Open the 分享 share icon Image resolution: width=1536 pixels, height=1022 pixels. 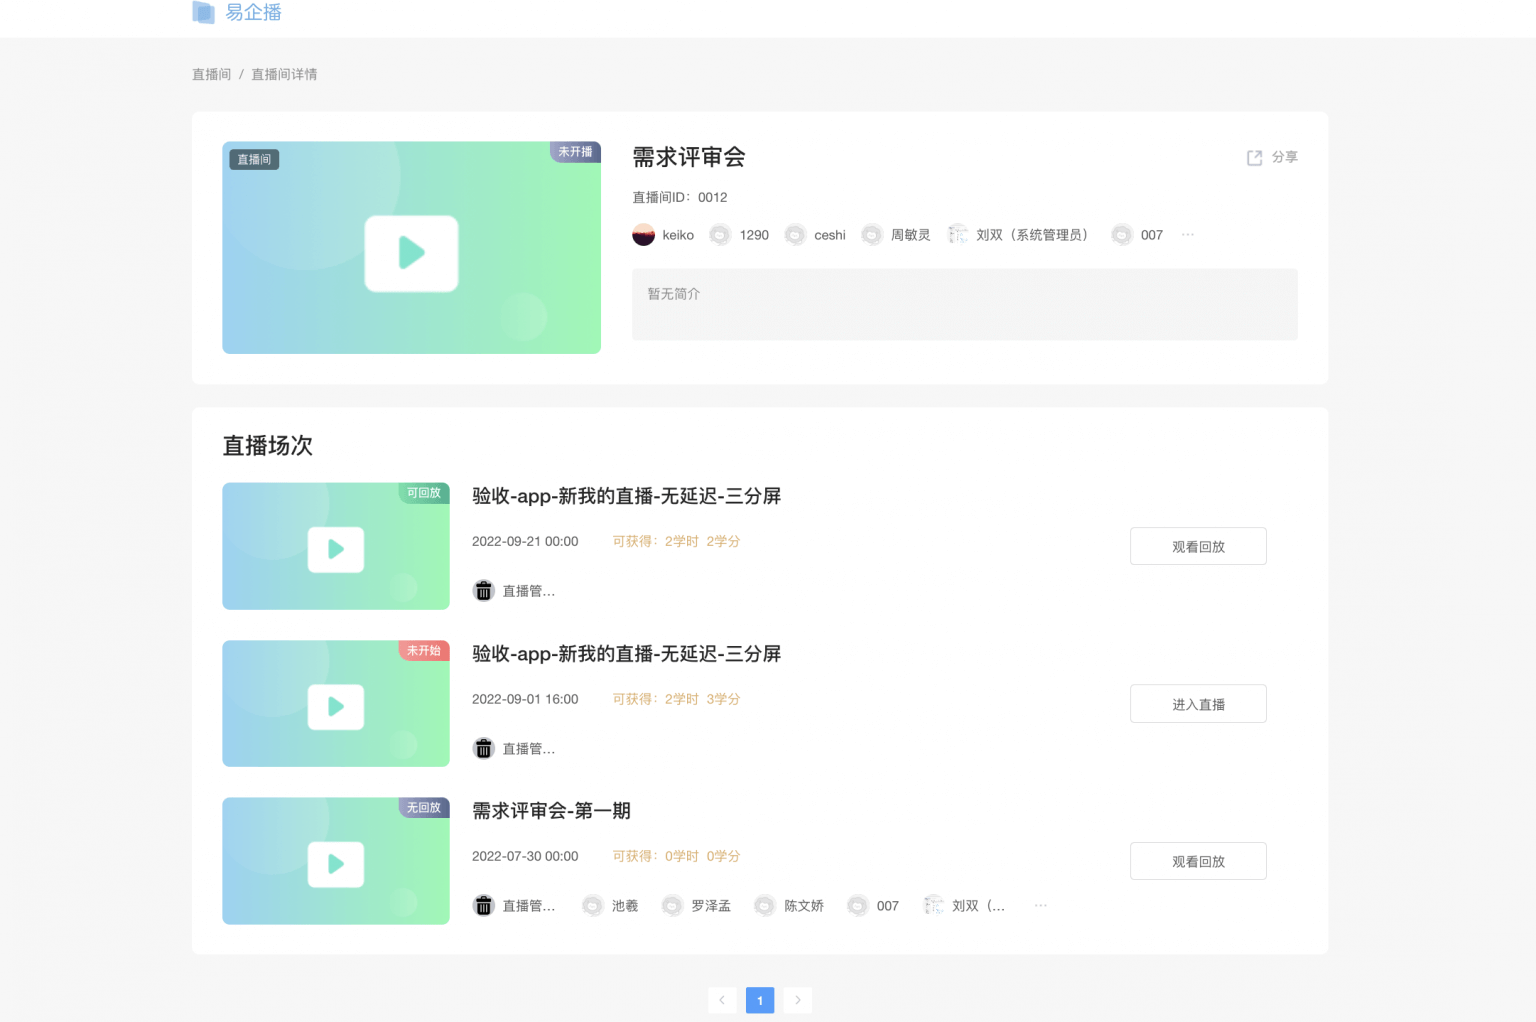[1254, 158]
